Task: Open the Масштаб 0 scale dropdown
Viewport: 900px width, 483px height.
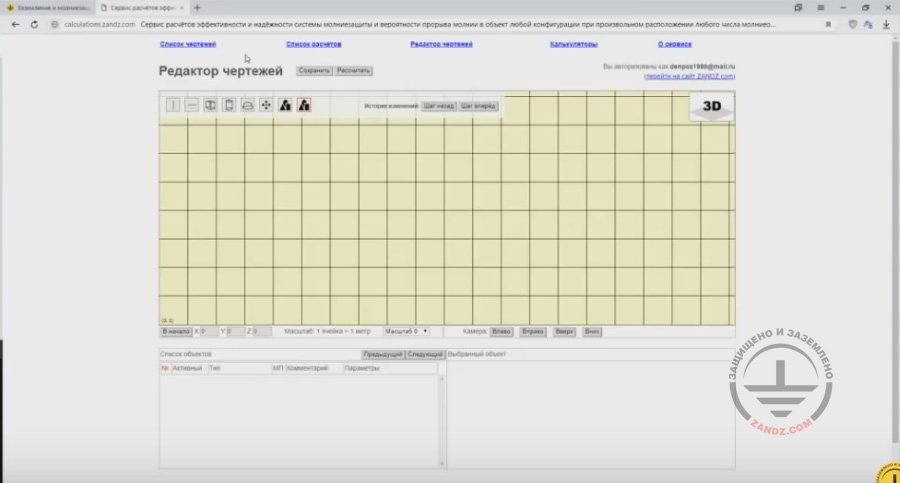Action: pos(406,331)
